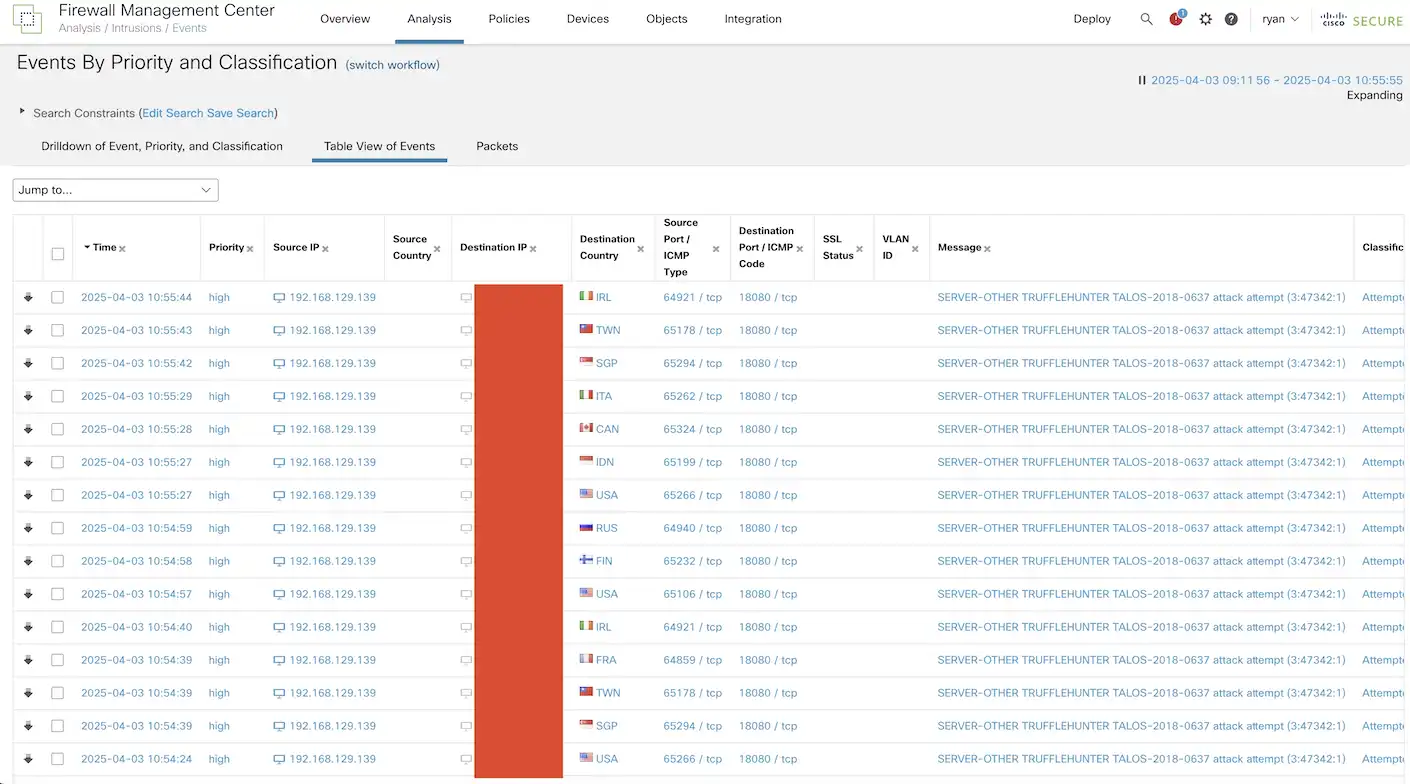Check the checkbox for the 10:54:24 event
1410x784 pixels.
tap(57, 759)
